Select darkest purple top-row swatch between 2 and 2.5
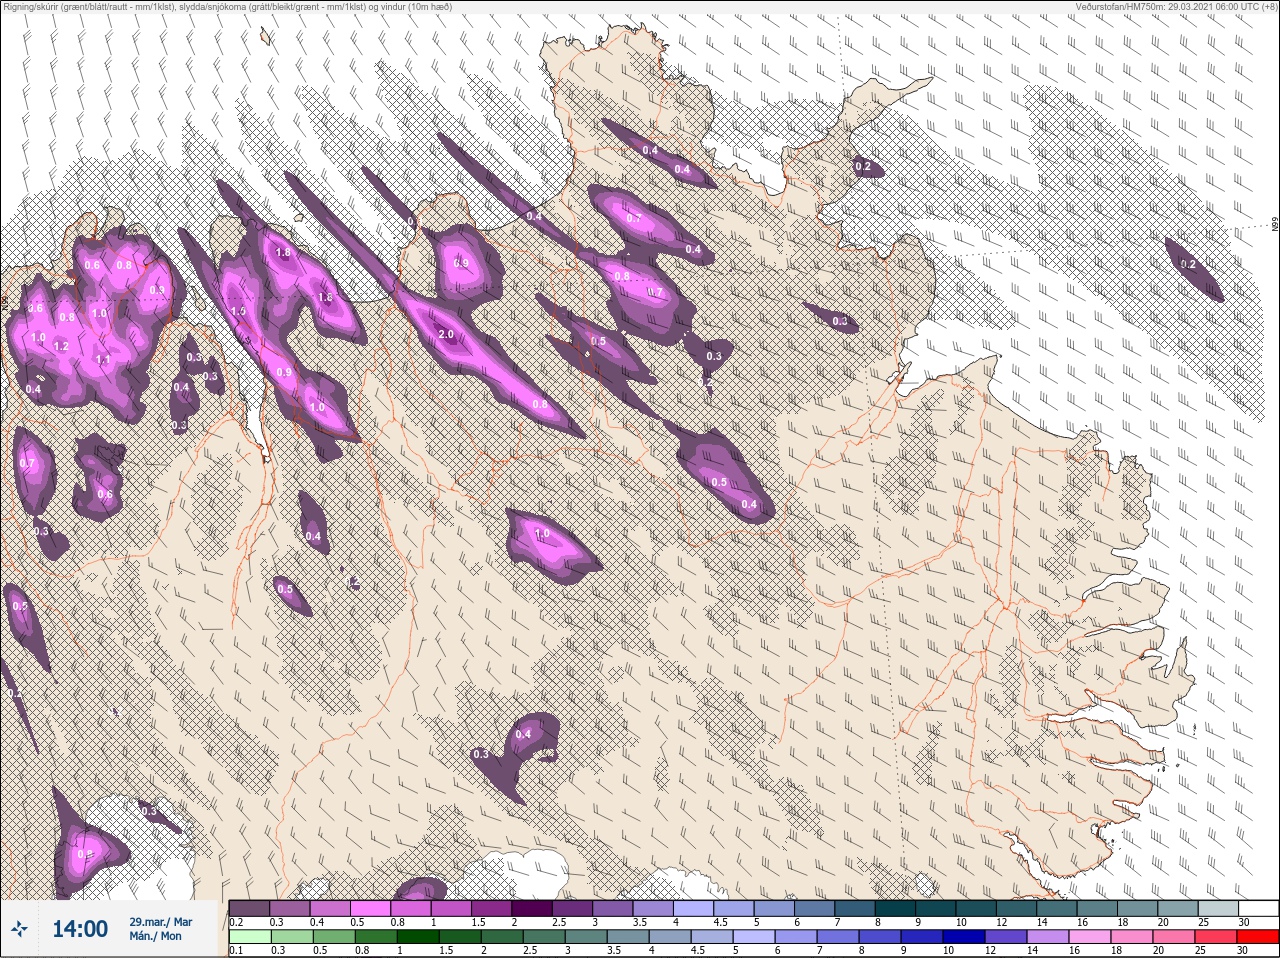This screenshot has height=958, width=1280. [x=533, y=908]
